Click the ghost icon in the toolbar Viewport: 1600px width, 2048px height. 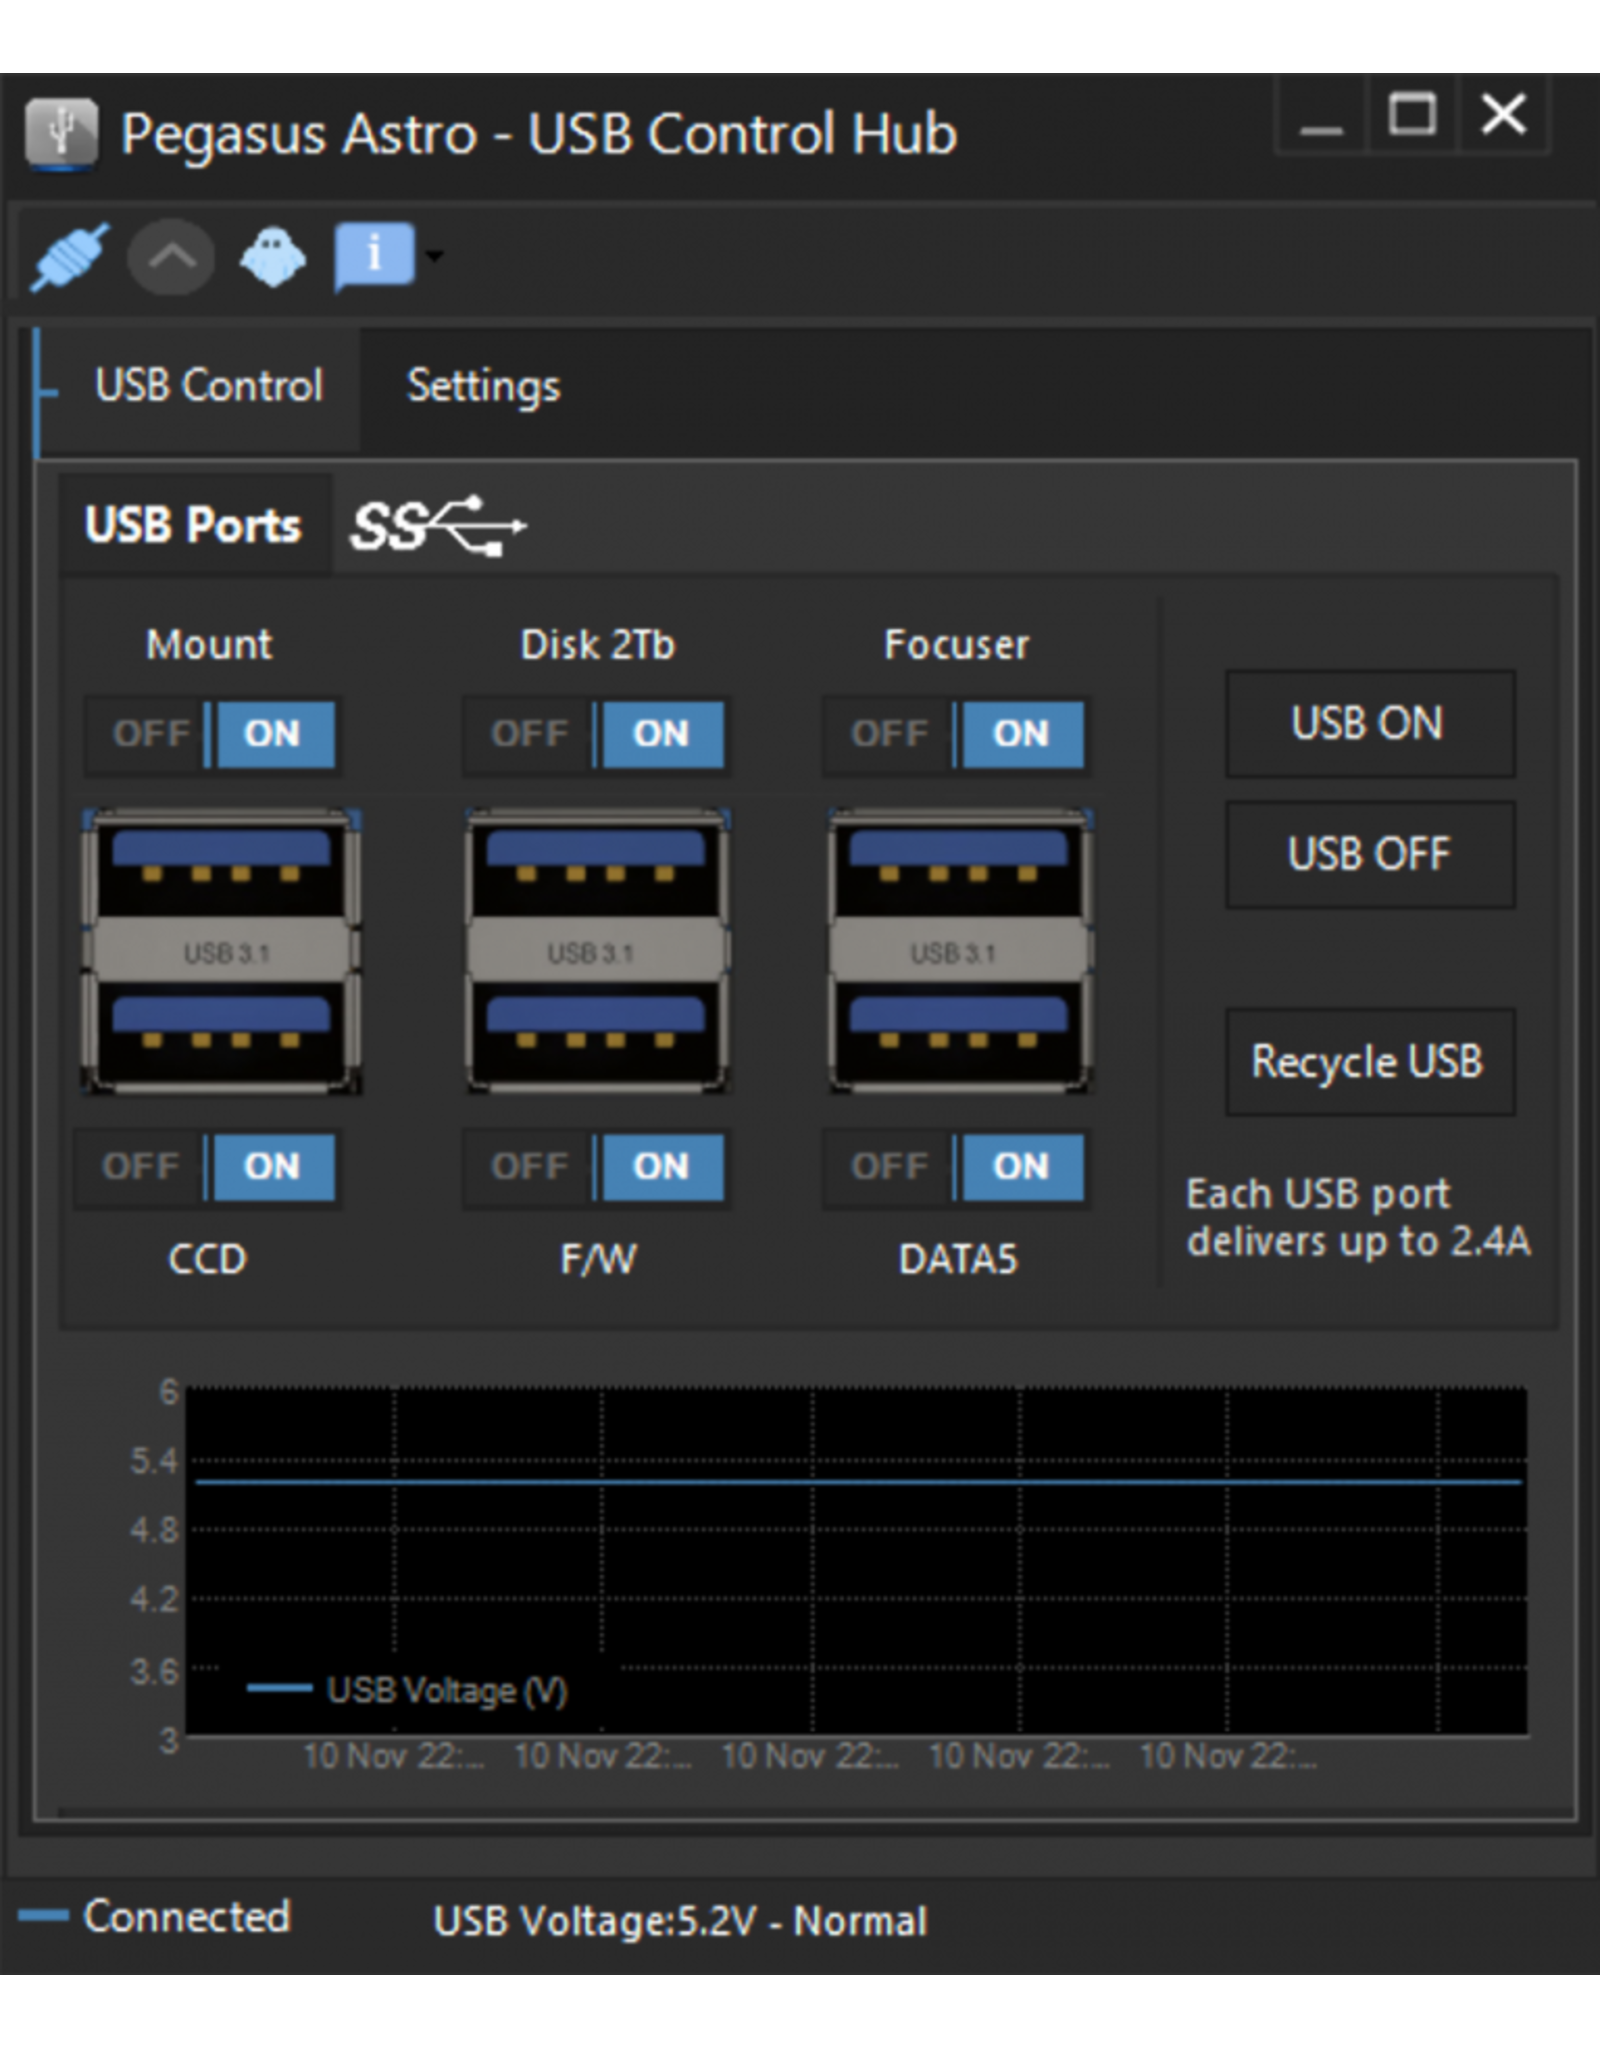pos(270,256)
